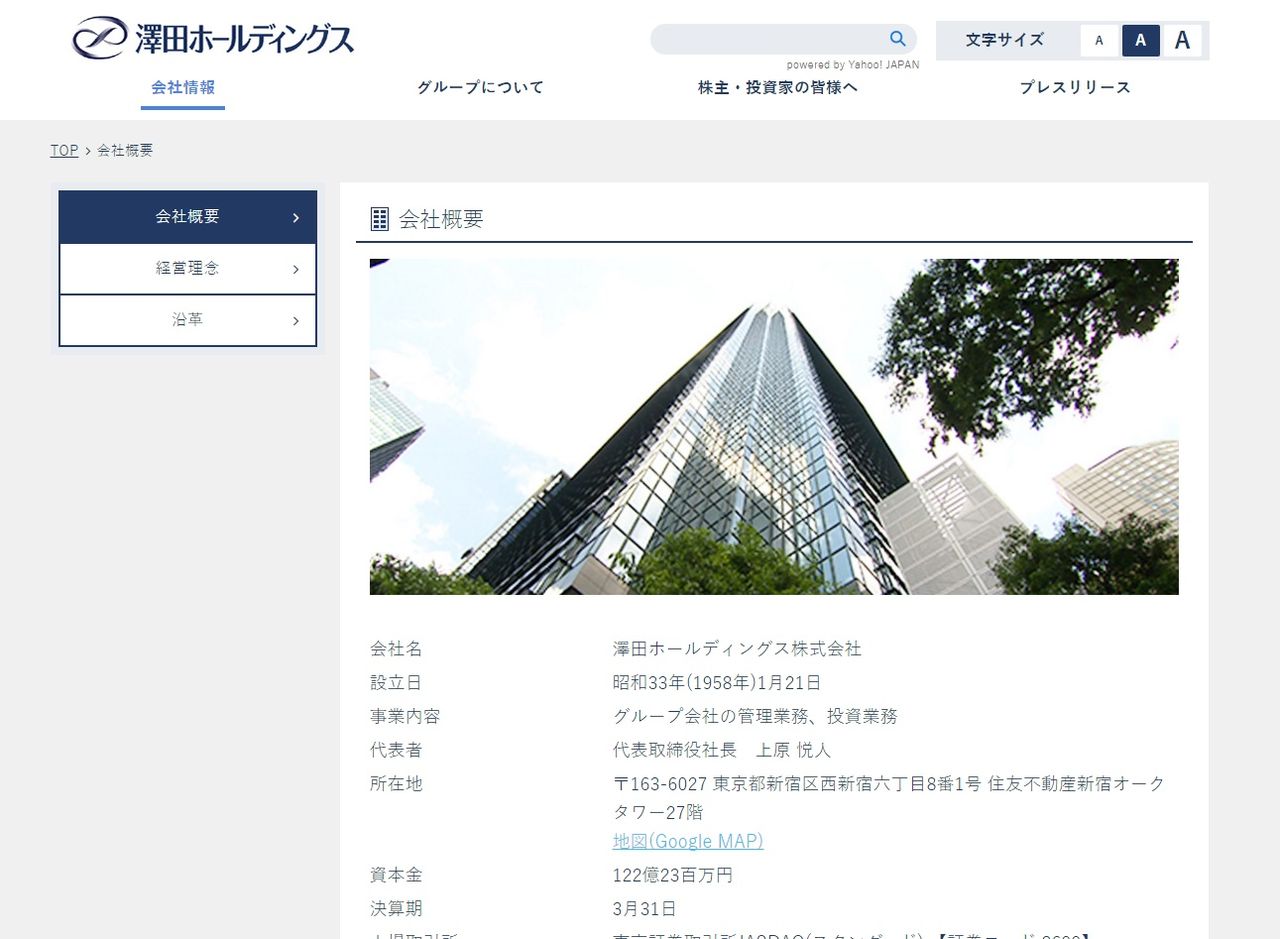Click the chevron on 経営理念 sidebar item
Screen dimensions: 1280x939
(x=296, y=270)
